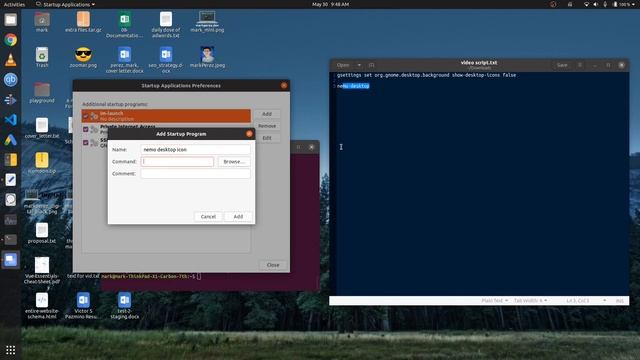
Task: Launch Visual Studio Code from the dock
Action: point(11,120)
